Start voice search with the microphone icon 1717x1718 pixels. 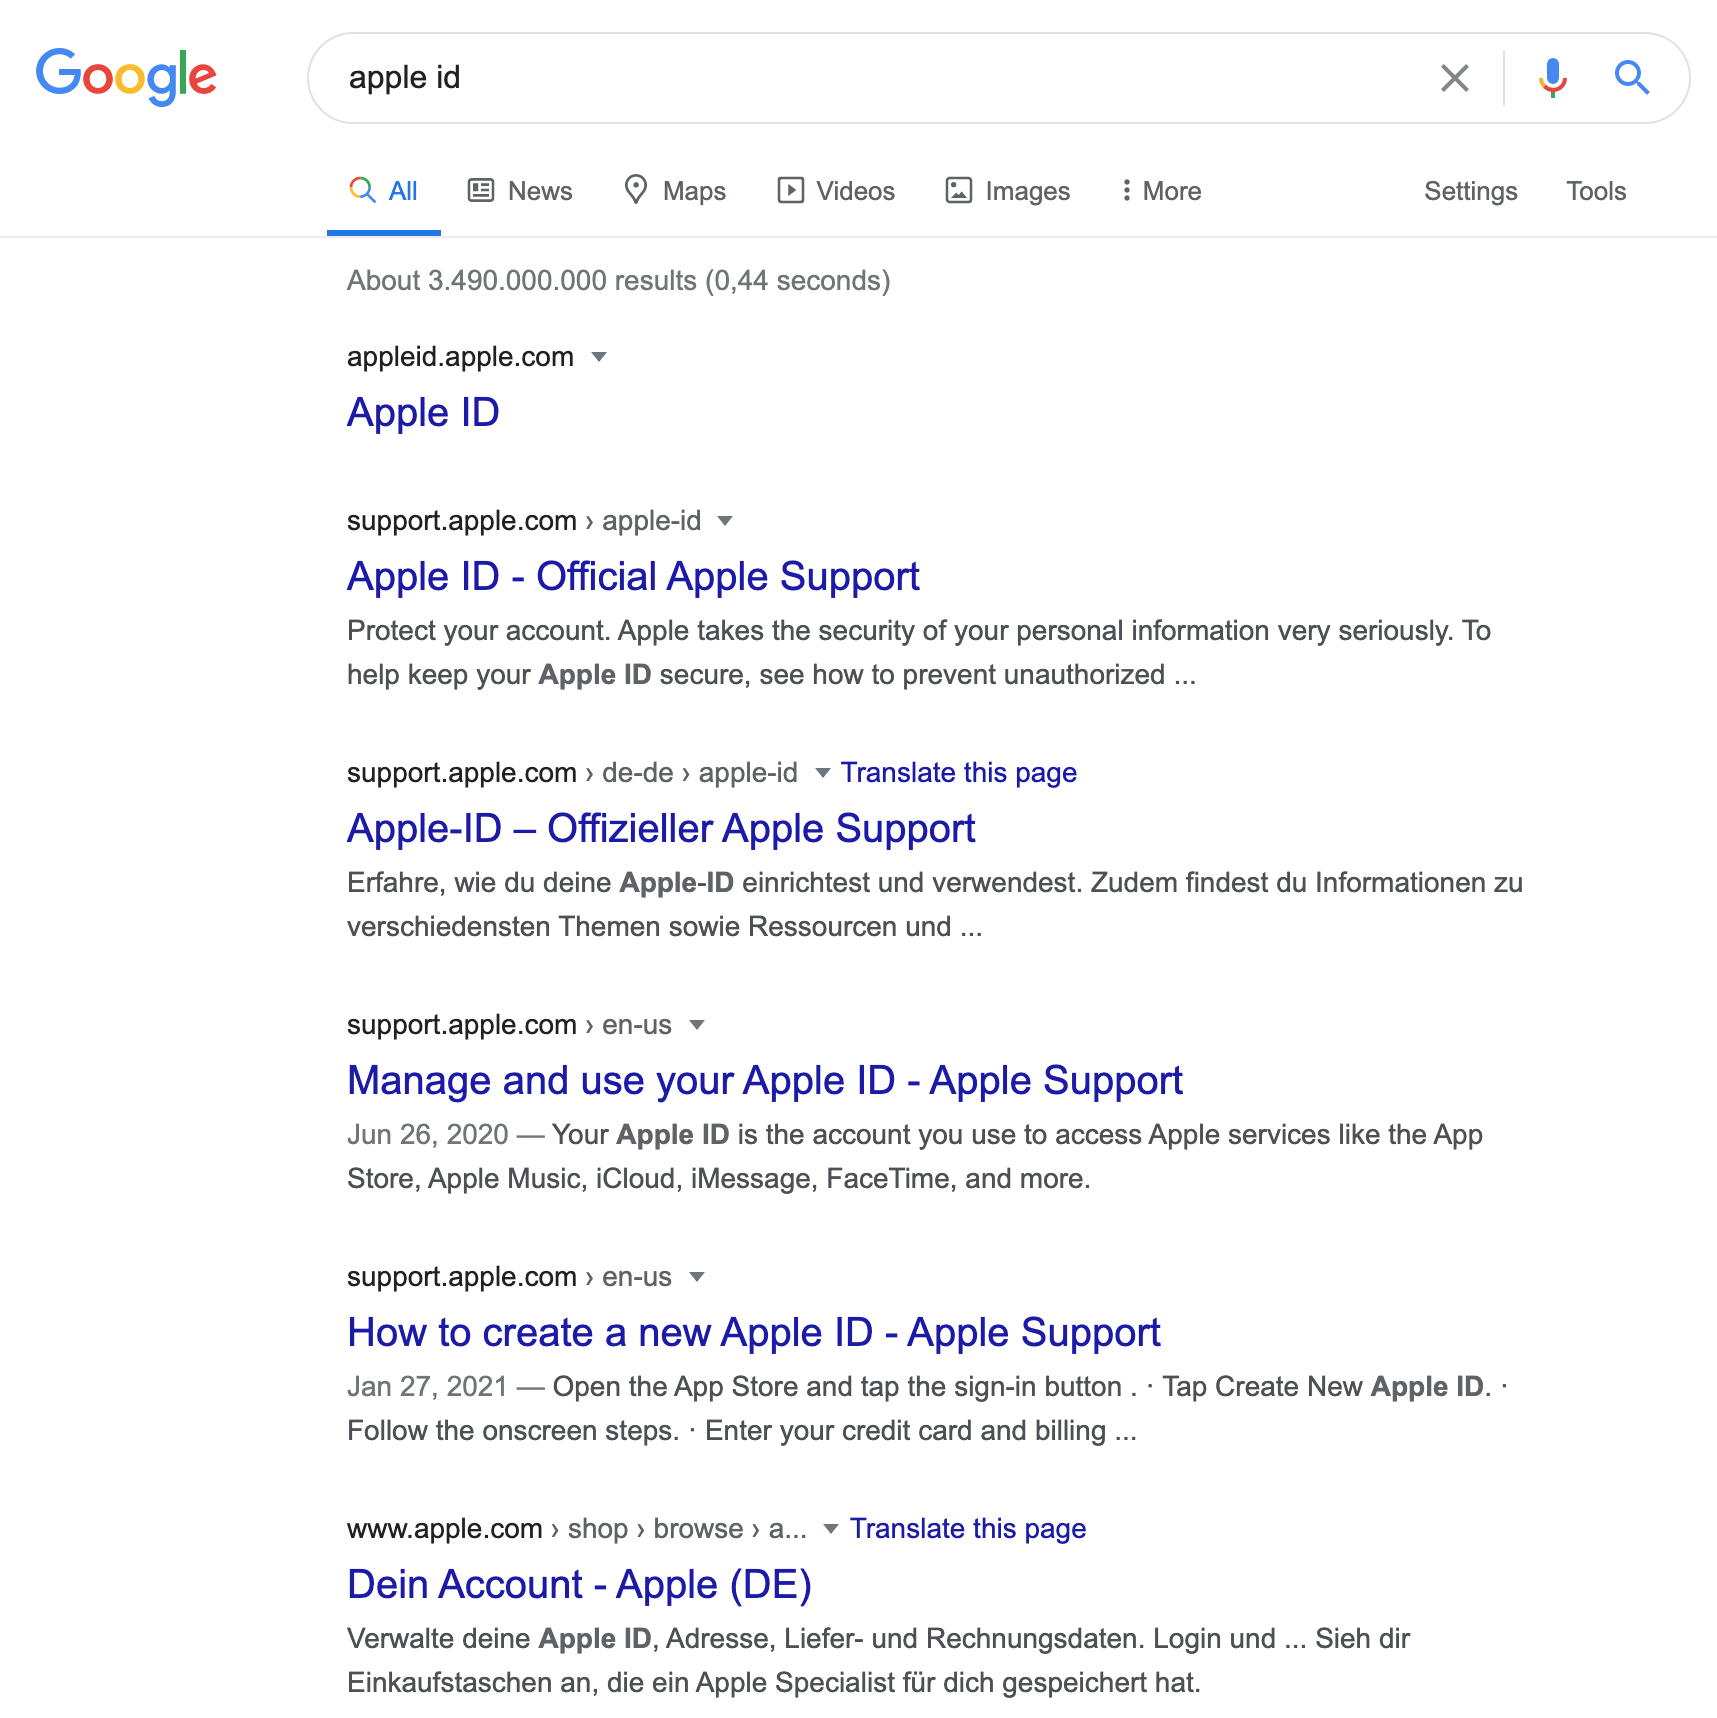point(1552,78)
